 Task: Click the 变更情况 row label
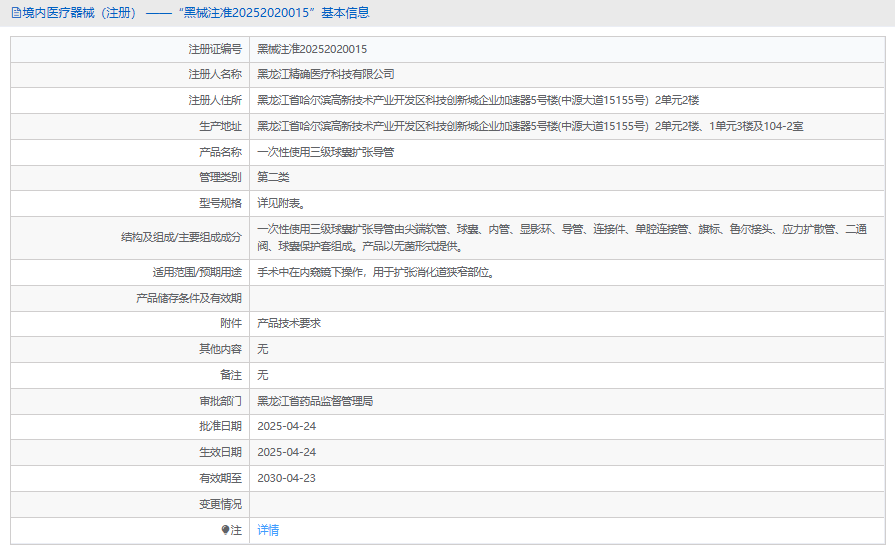coord(220,504)
